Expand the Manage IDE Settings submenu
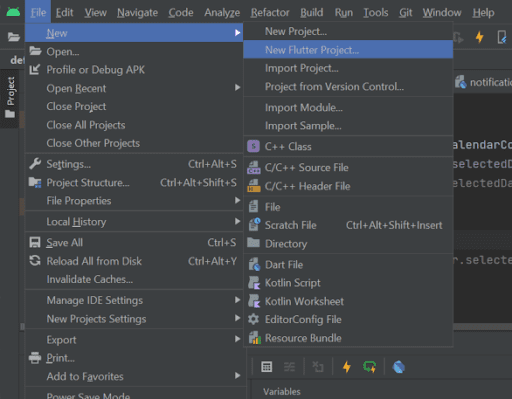 (x=133, y=300)
